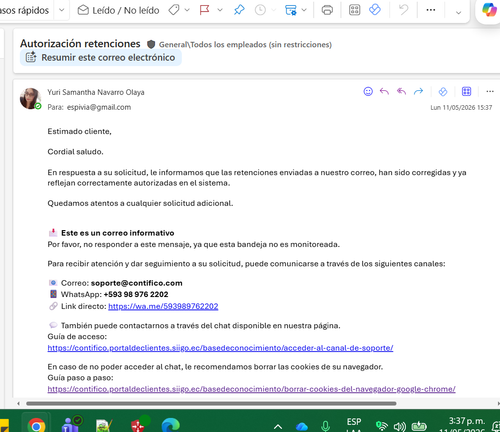Click the OneDrive cloud tray icon

pos(301,426)
